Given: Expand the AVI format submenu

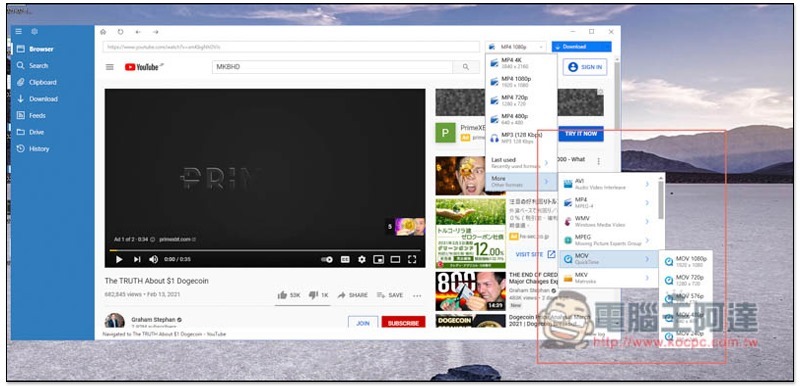Looking at the screenshot, I should [x=608, y=184].
